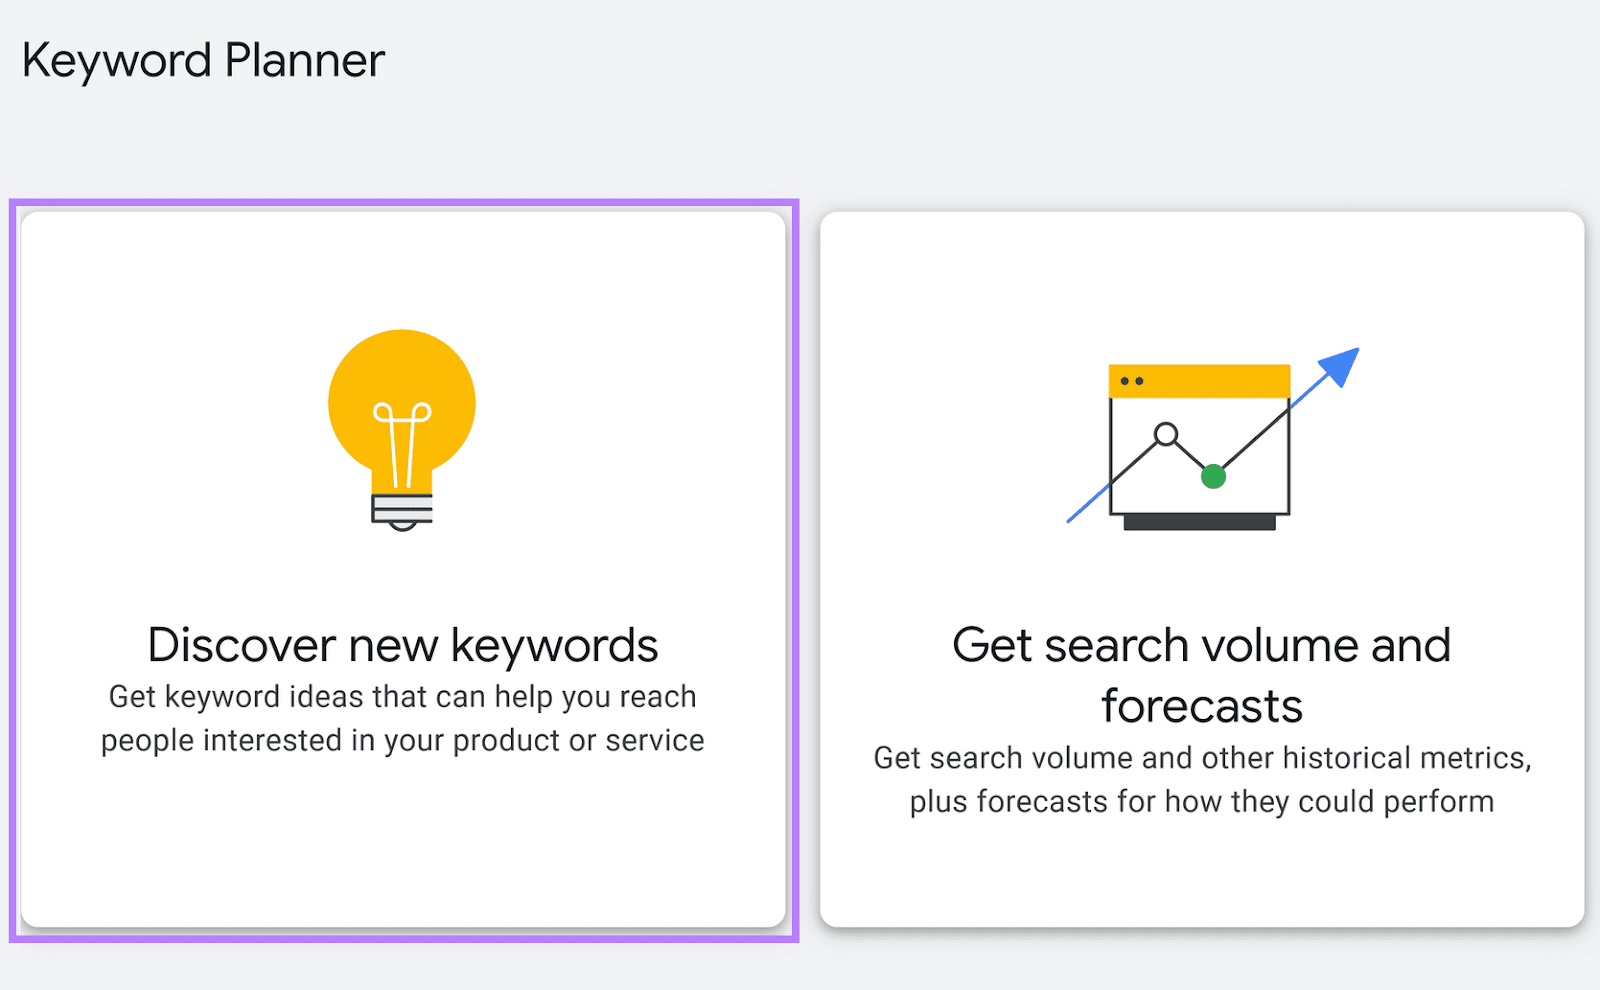Click the green data point on the graph
1600x990 pixels.
[x=1213, y=478]
